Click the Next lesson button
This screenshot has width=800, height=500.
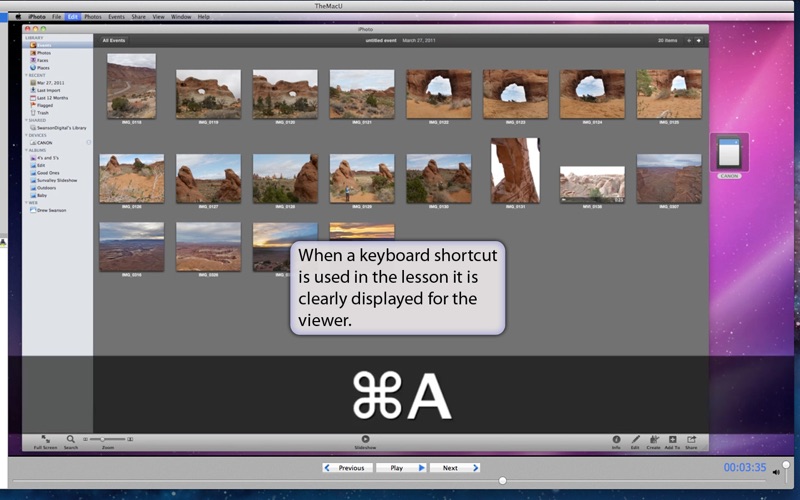[455, 468]
